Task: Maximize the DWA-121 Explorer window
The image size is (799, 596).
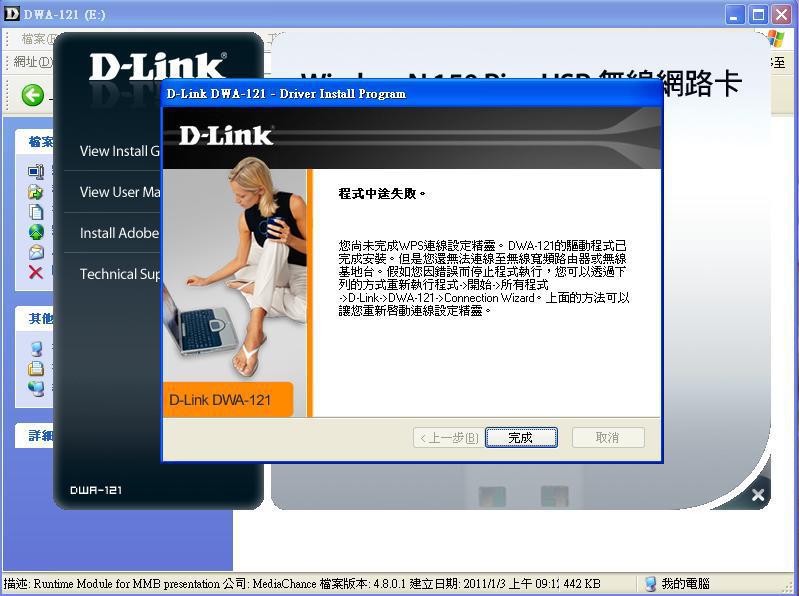Action: click(x=758, y=15)
